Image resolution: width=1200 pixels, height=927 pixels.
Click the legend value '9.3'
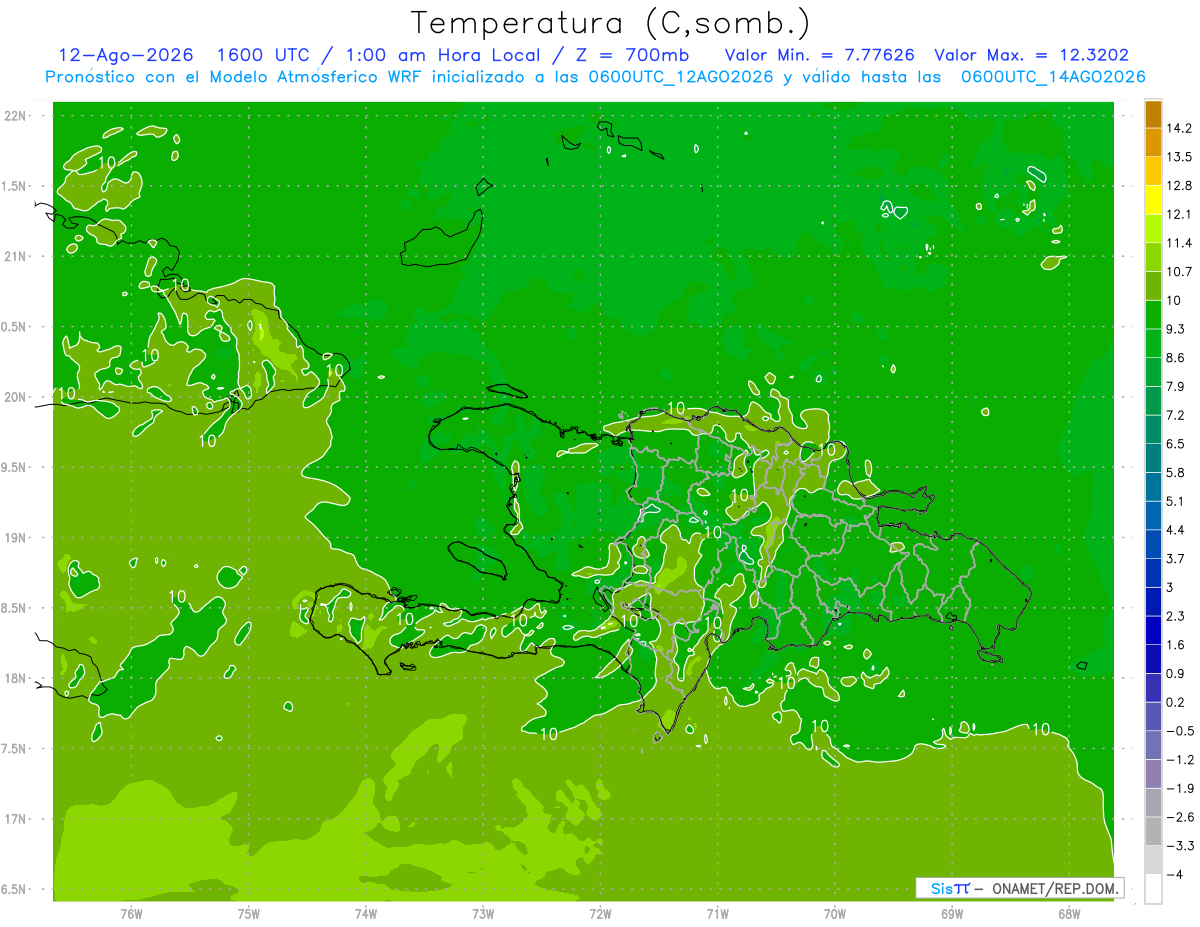click(1176, 328)
